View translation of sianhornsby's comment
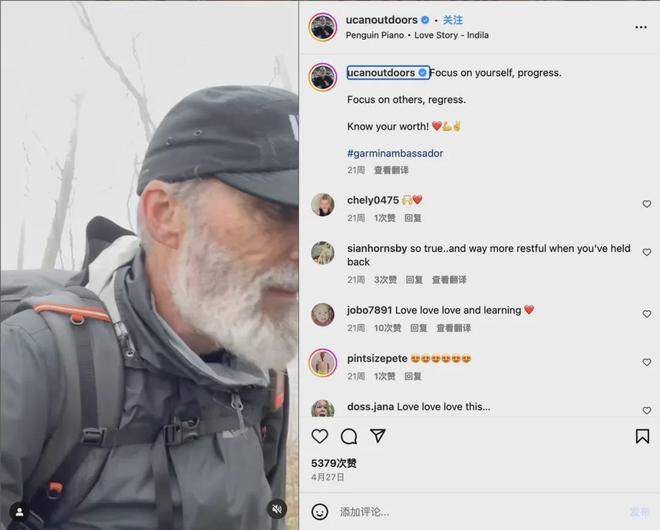 [x=449, y=280]
